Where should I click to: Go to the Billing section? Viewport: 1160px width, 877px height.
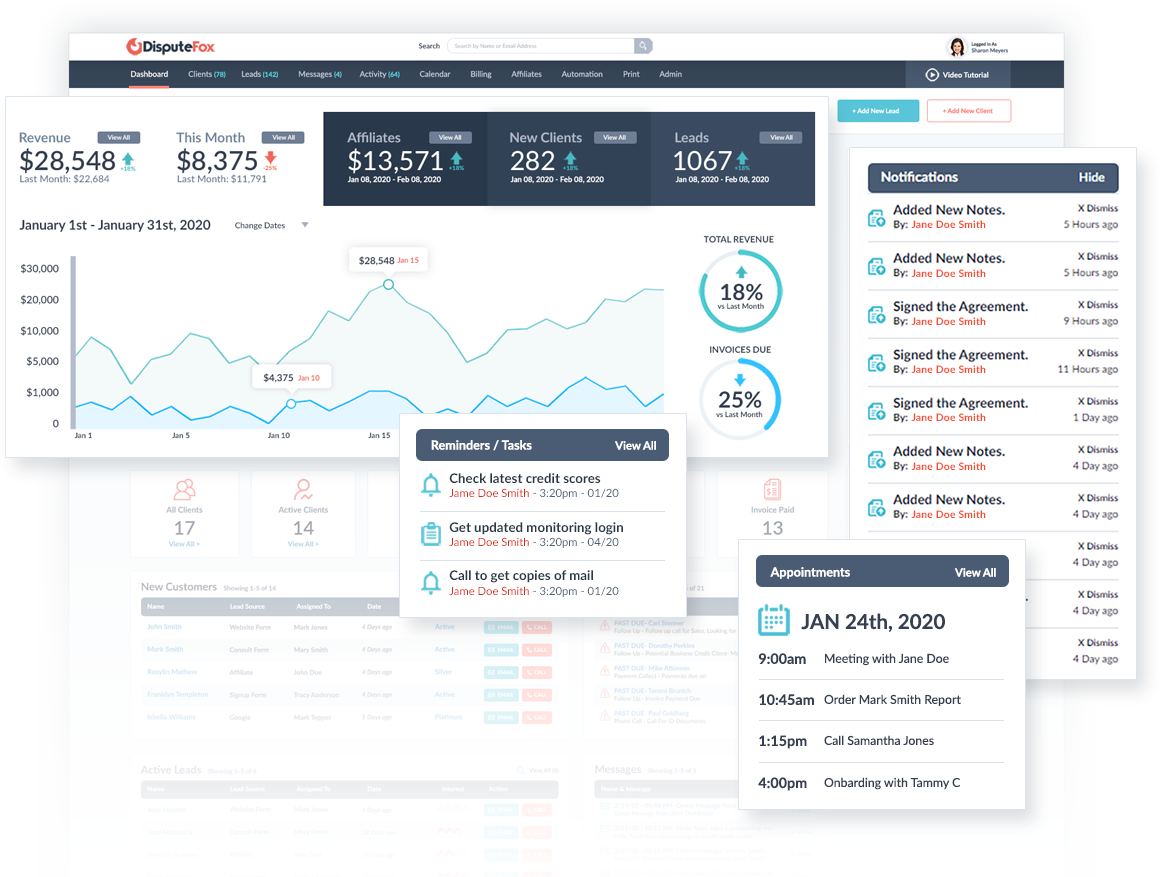tap(480, 74)
